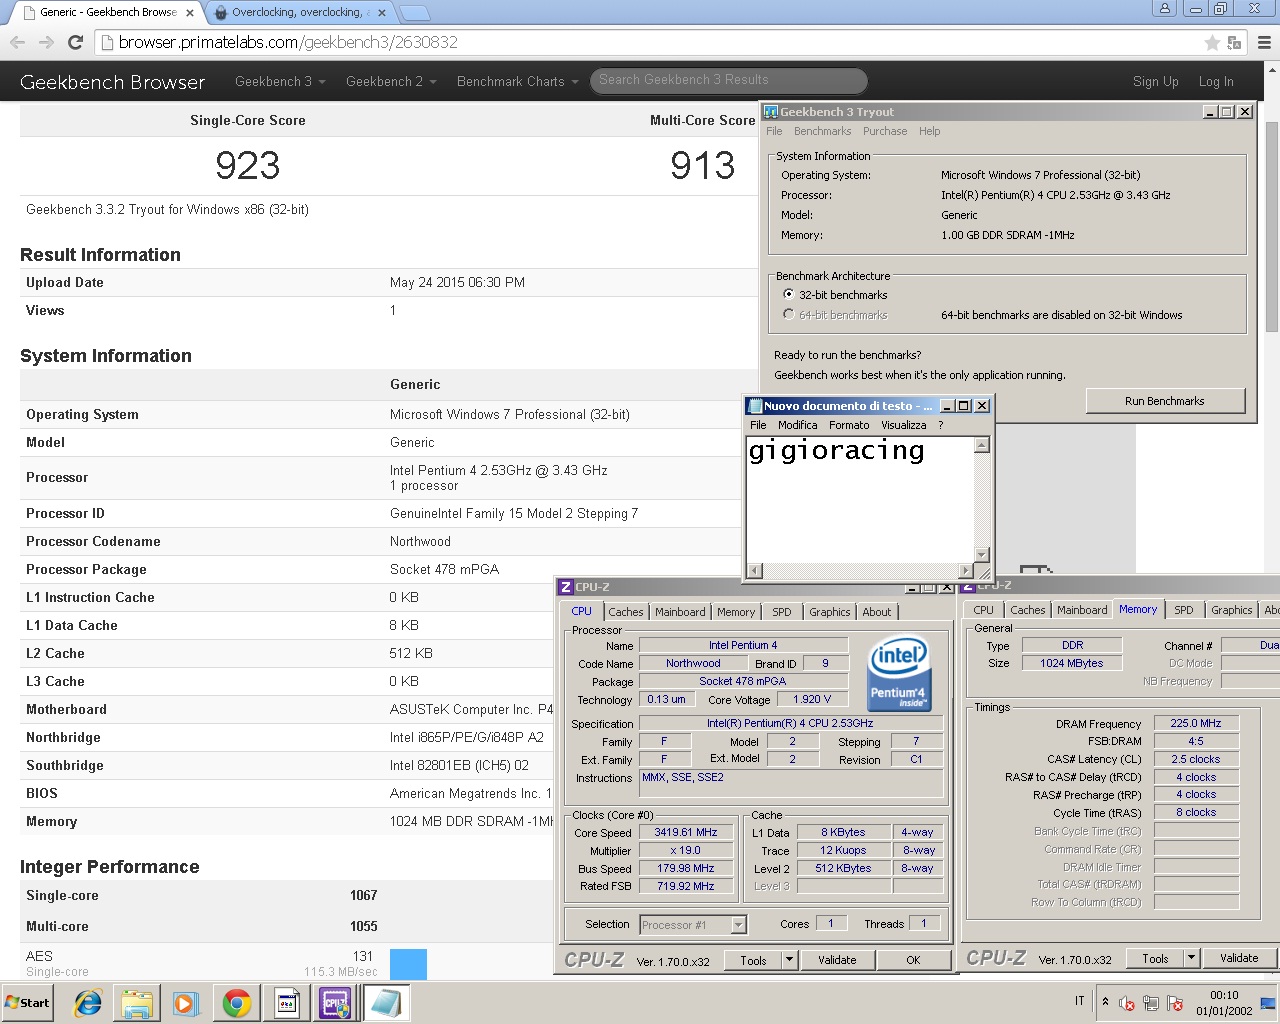This screenshot has height=1024, width=1280.
Task: Switch to Mainboard tab in left CPU-Z window
Action: point(680,612)
